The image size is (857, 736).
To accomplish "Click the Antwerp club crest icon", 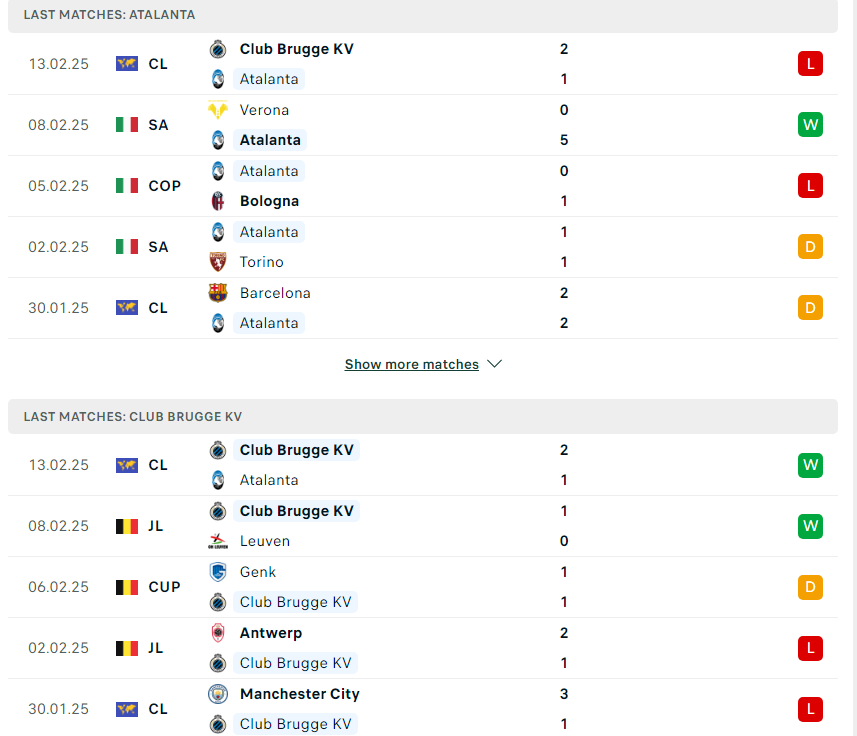I will pos(218,633).
